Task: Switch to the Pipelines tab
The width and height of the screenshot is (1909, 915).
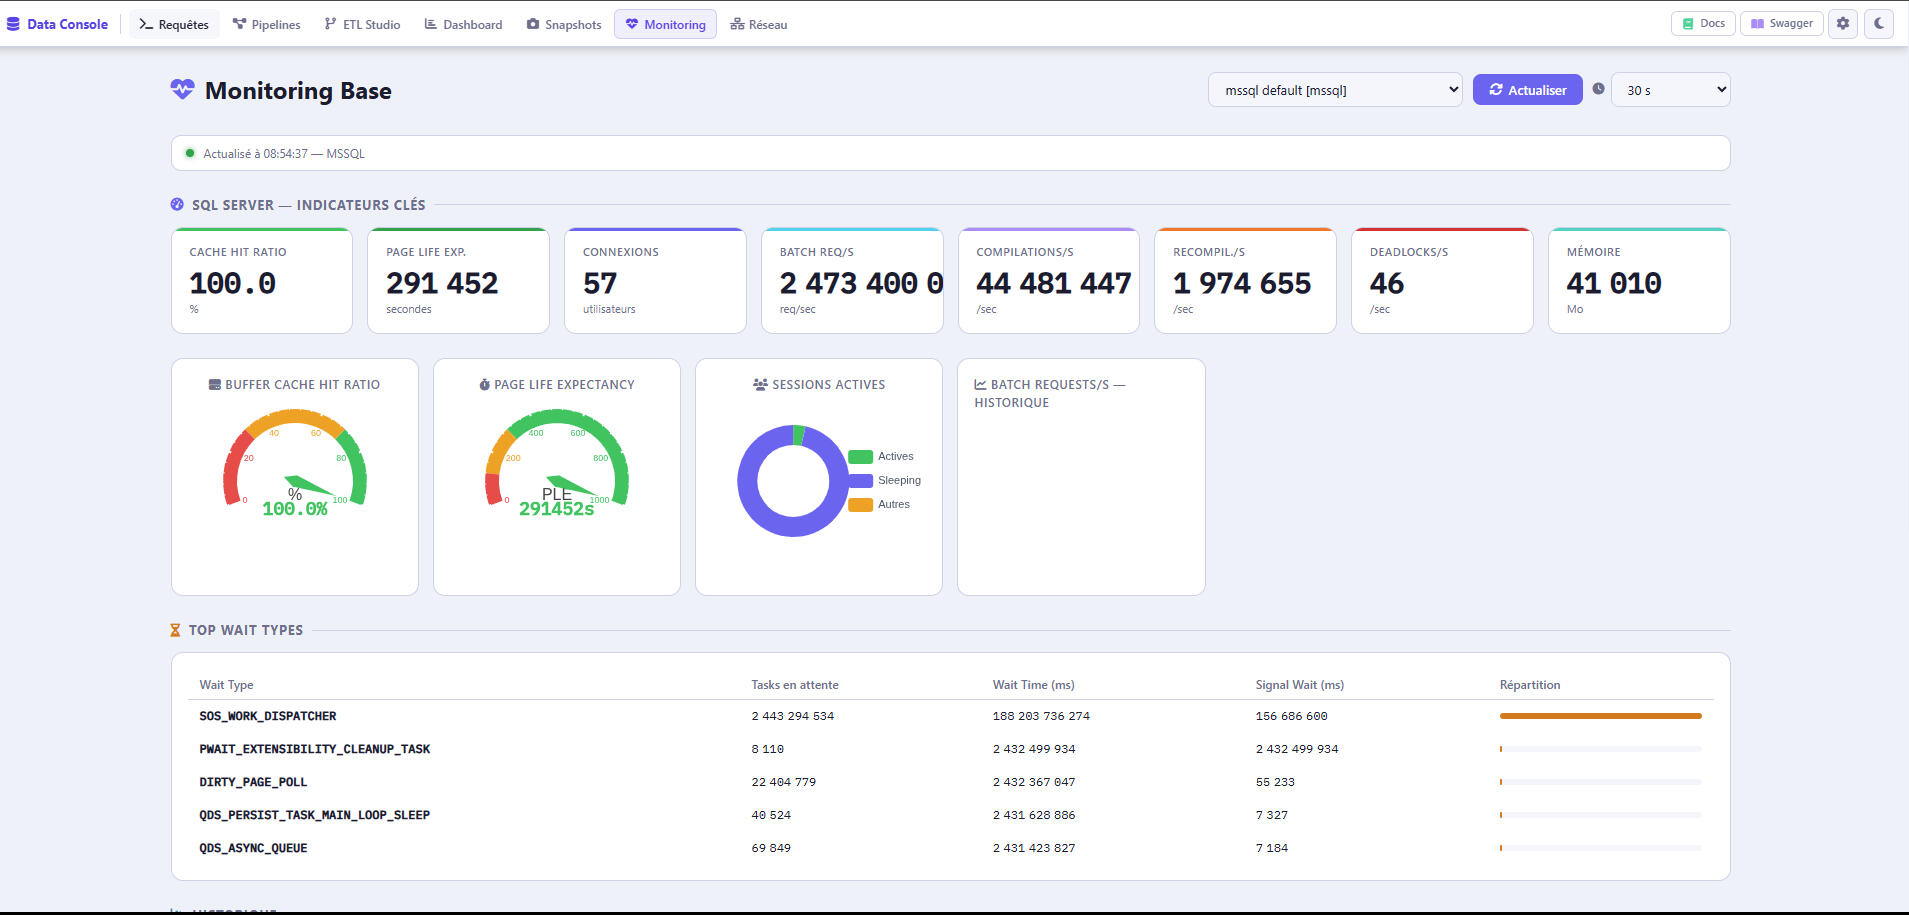Action: tap(266, 24)
